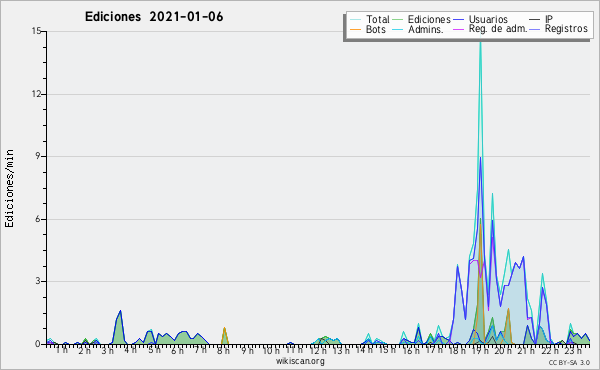Click the Ediciones/min vertical axis label
The height and width of the screenshot is (370, 600).
[x=9, y=188]
